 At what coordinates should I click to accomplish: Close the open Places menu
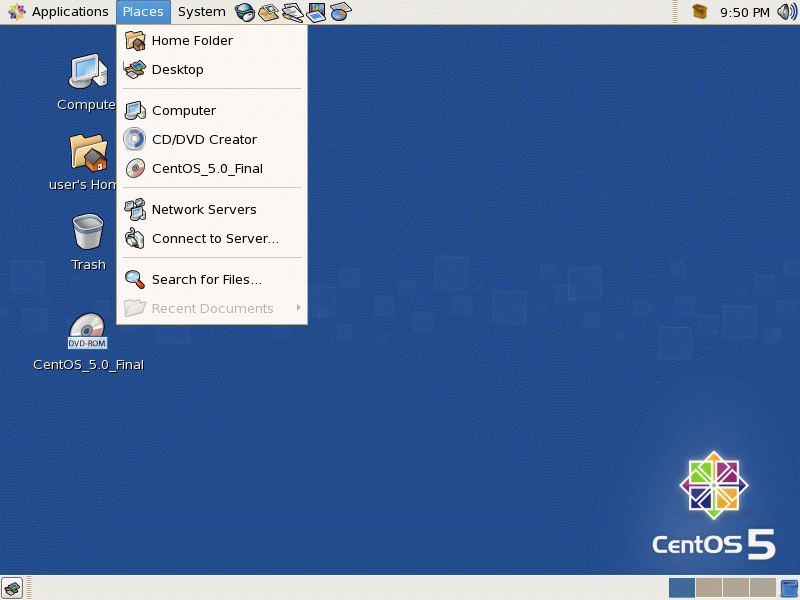click(x=143, y=12)
